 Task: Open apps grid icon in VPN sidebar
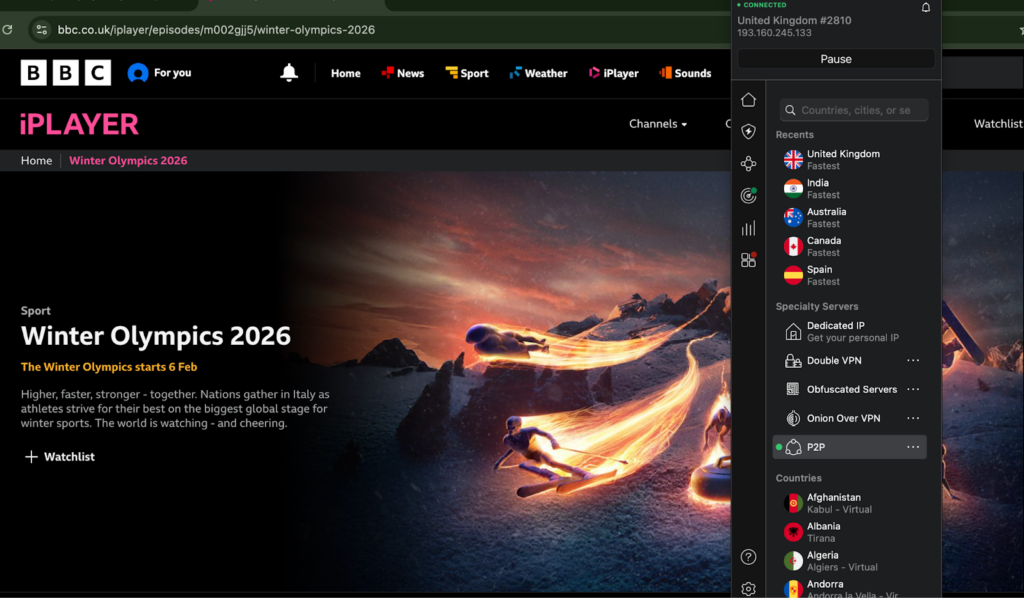748,260
